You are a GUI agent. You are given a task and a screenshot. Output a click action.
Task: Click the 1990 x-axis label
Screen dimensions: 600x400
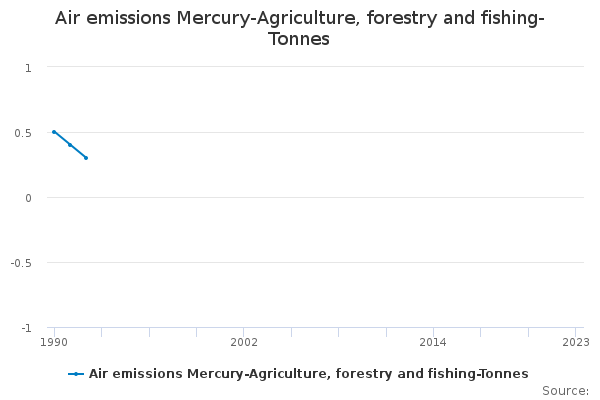(54, 342)
